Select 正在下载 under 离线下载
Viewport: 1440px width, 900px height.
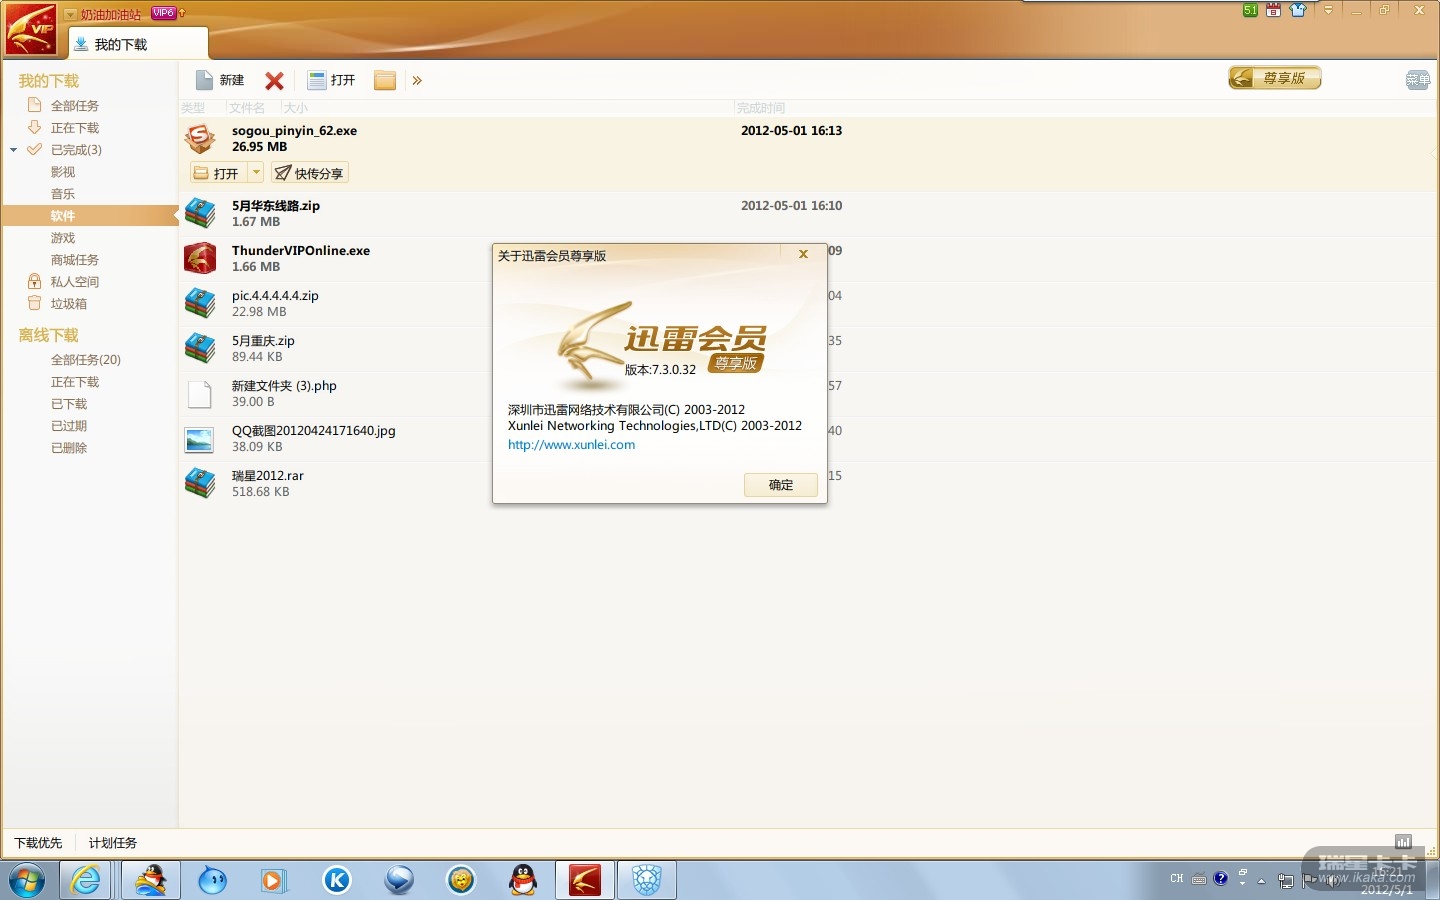pyautogui.click(x=75, y=382)
